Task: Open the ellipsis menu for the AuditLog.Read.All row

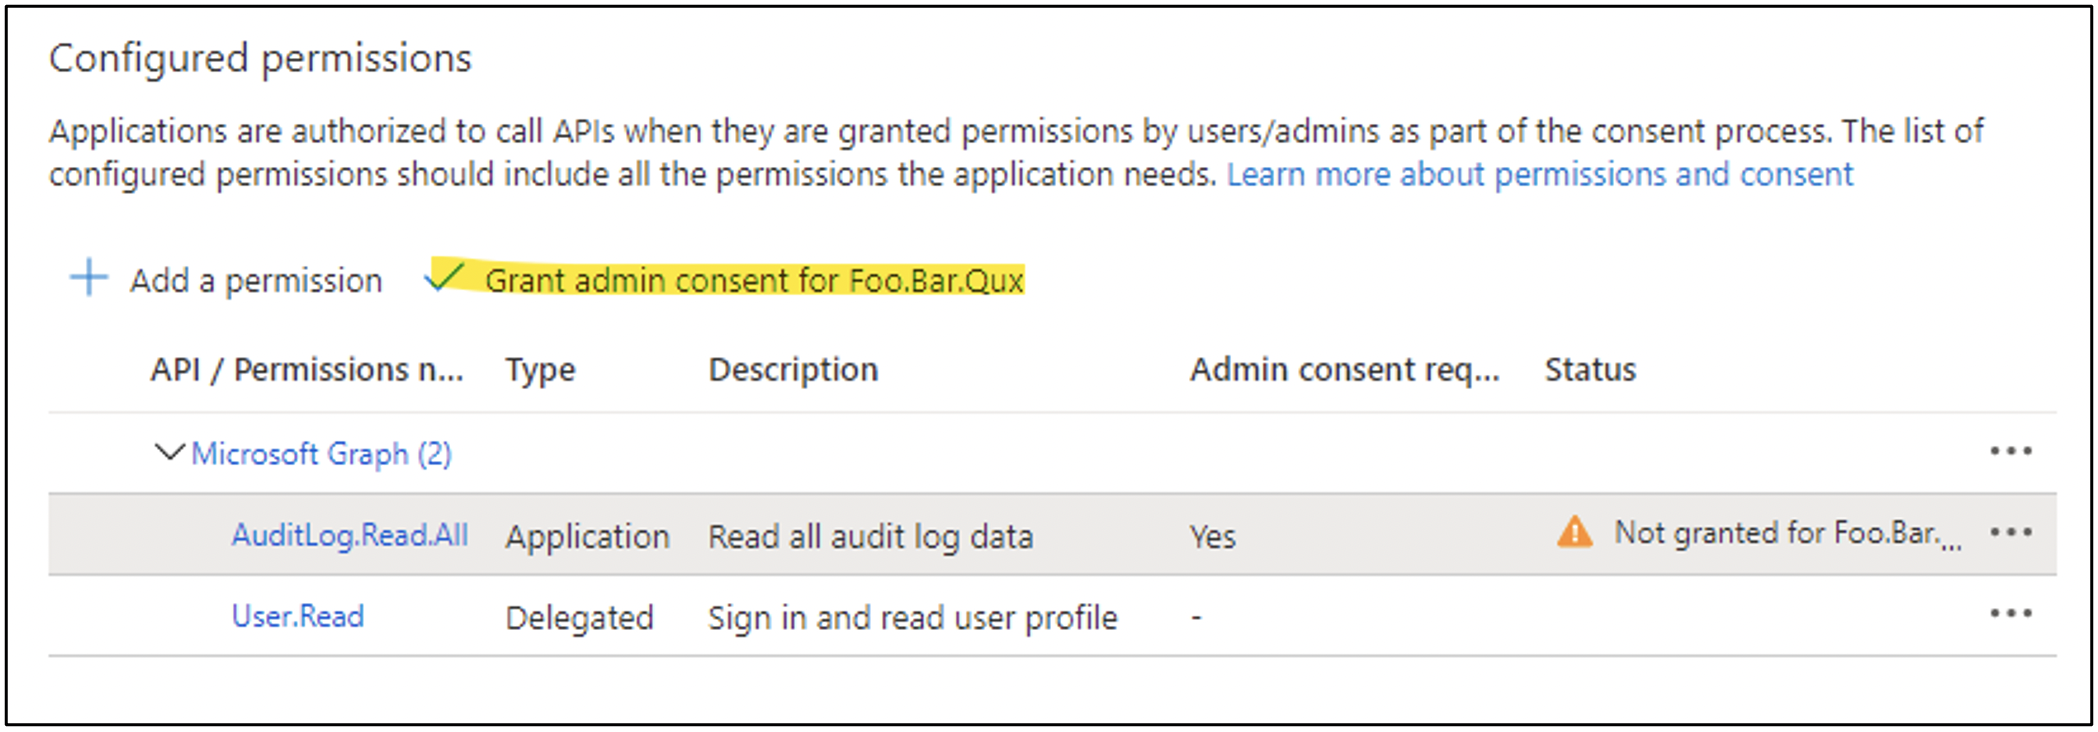Action: coord(2010,532)
